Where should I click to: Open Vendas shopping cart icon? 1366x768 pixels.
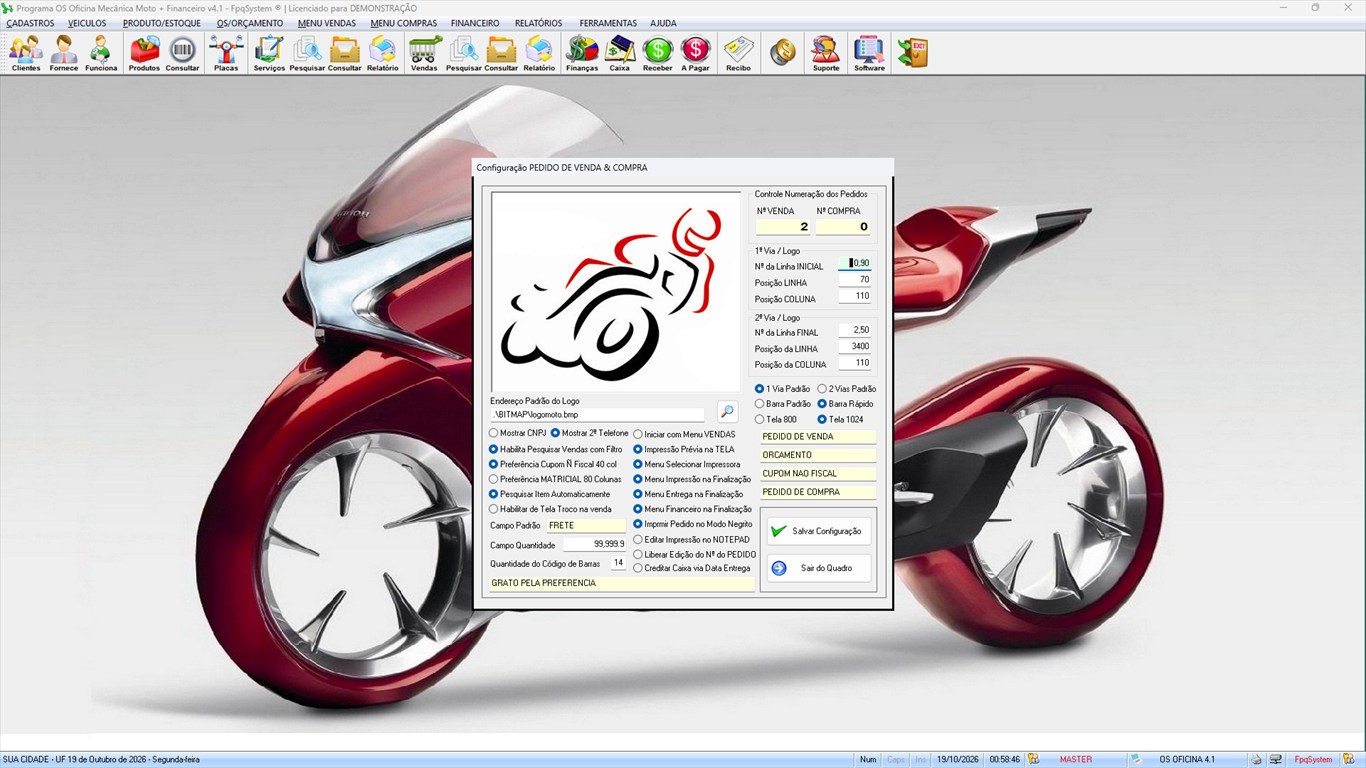click(424, 53)
